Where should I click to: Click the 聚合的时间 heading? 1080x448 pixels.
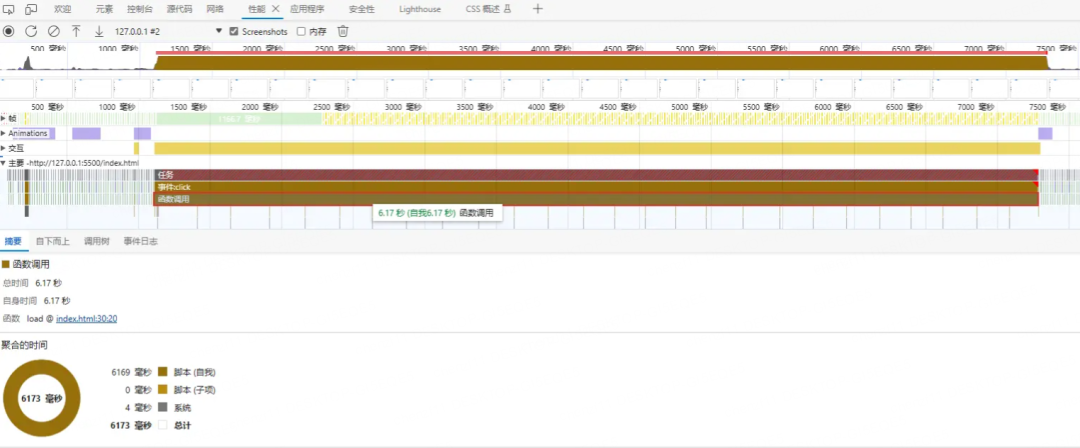coord(25,345)
